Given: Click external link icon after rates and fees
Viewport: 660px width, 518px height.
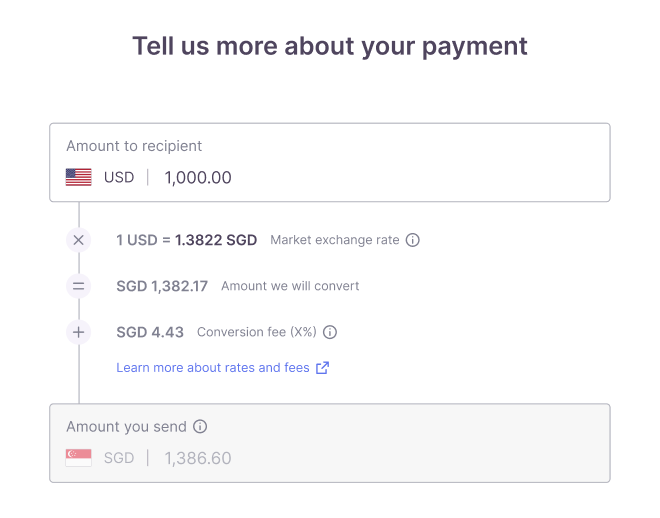Looking at the screenshot, I should (x=322, y=368).
